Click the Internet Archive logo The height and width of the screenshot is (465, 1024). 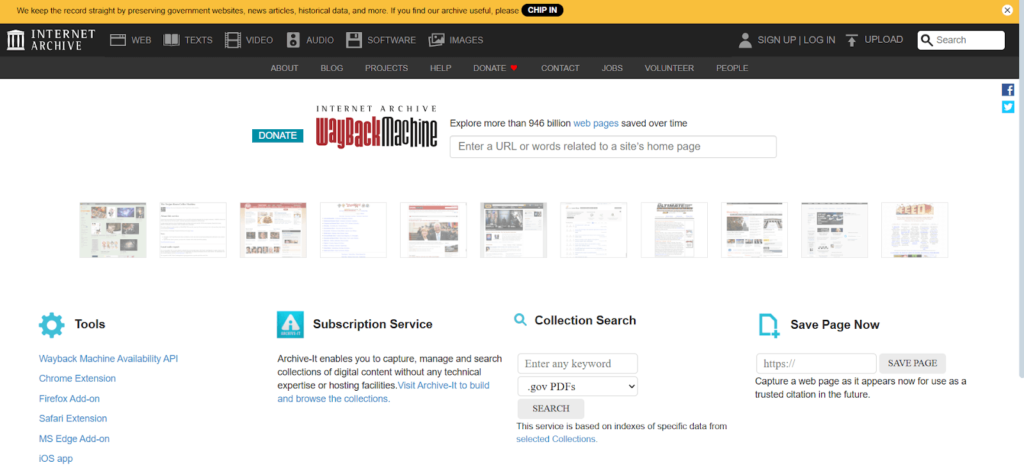pyautogui.click(x=51, y=40)
